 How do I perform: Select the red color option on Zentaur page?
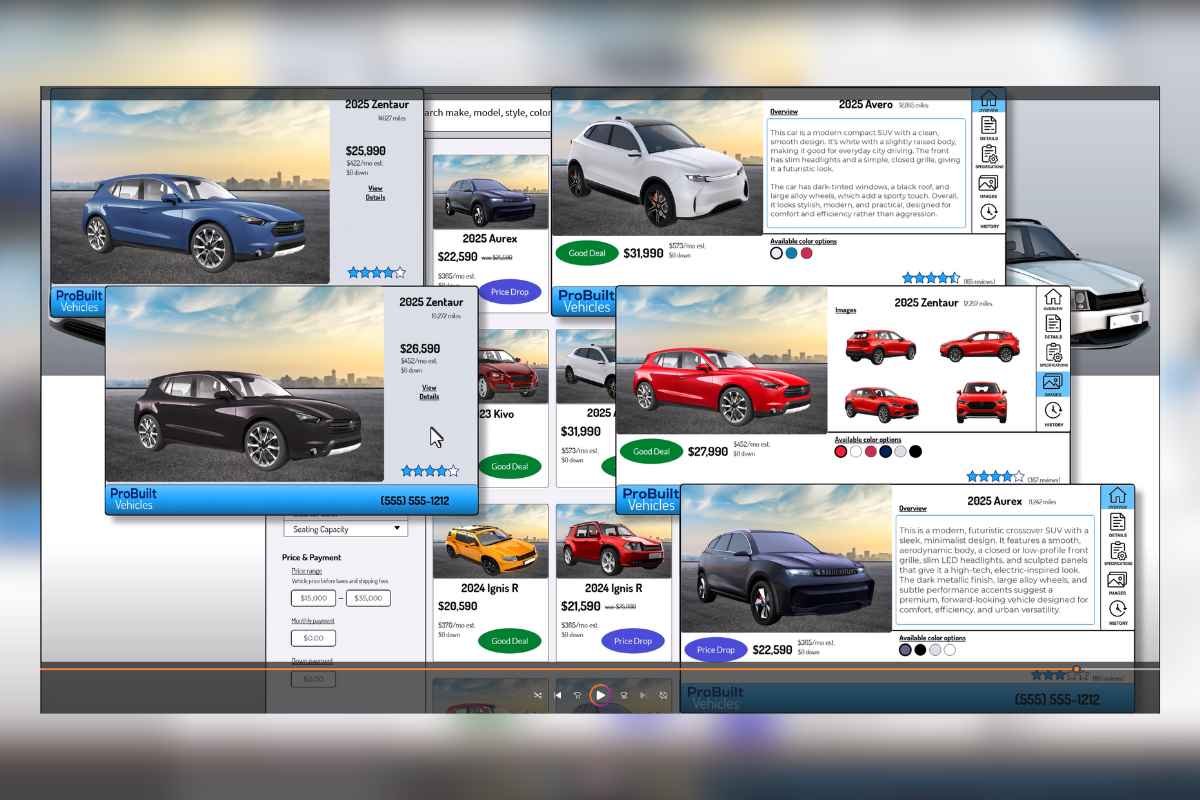(841, 451)
